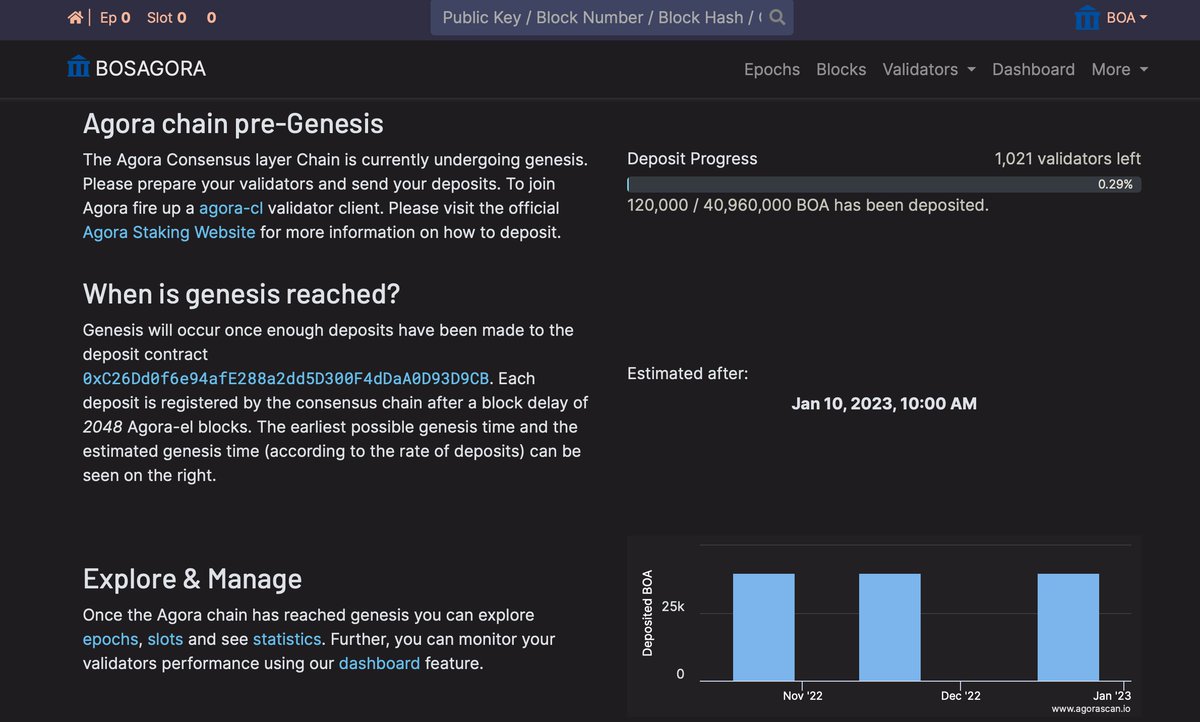
Task: Open the Epochs page
Action: coord(772,69)
